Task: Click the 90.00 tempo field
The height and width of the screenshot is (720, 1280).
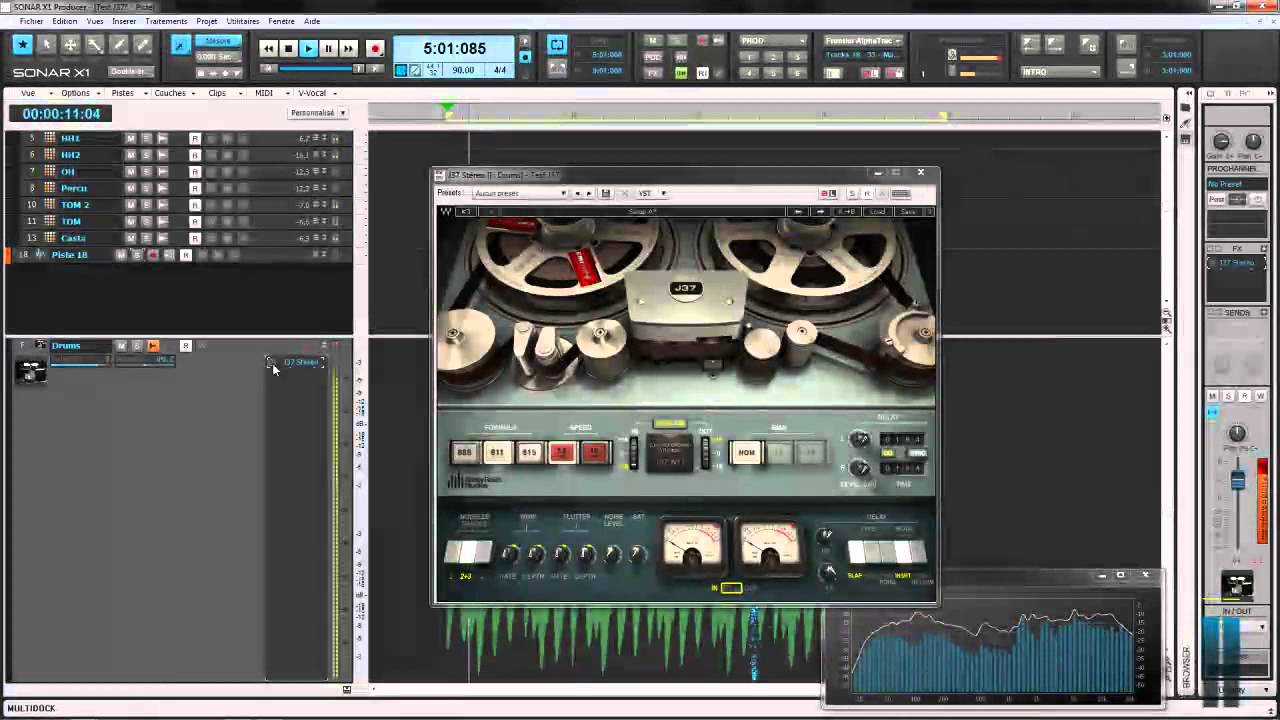Action: coord(462,70)
